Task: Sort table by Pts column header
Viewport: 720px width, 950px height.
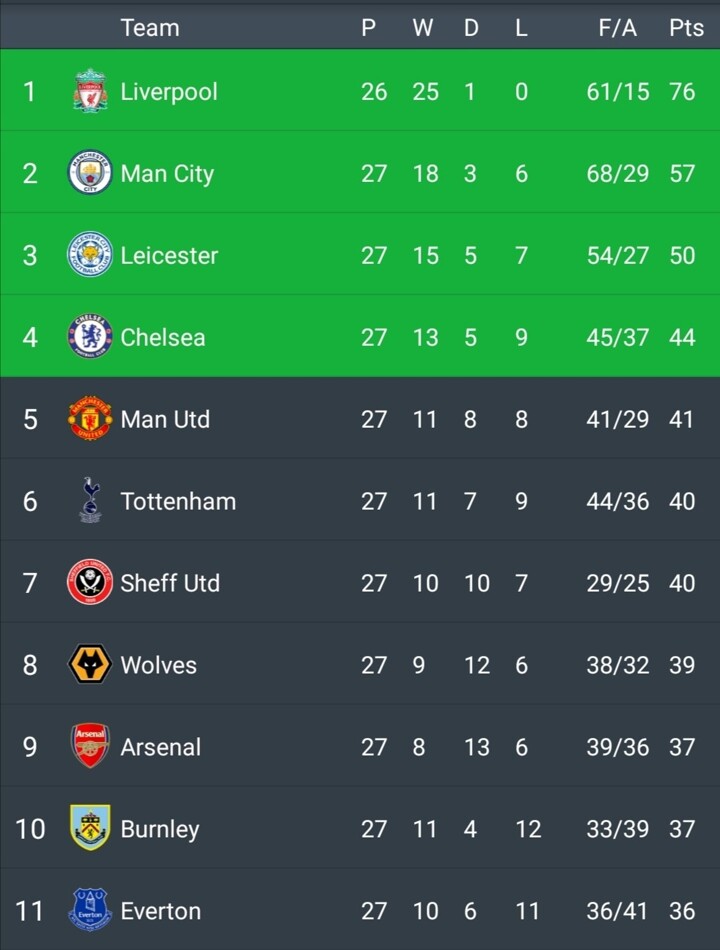Action: coord(686,28)
